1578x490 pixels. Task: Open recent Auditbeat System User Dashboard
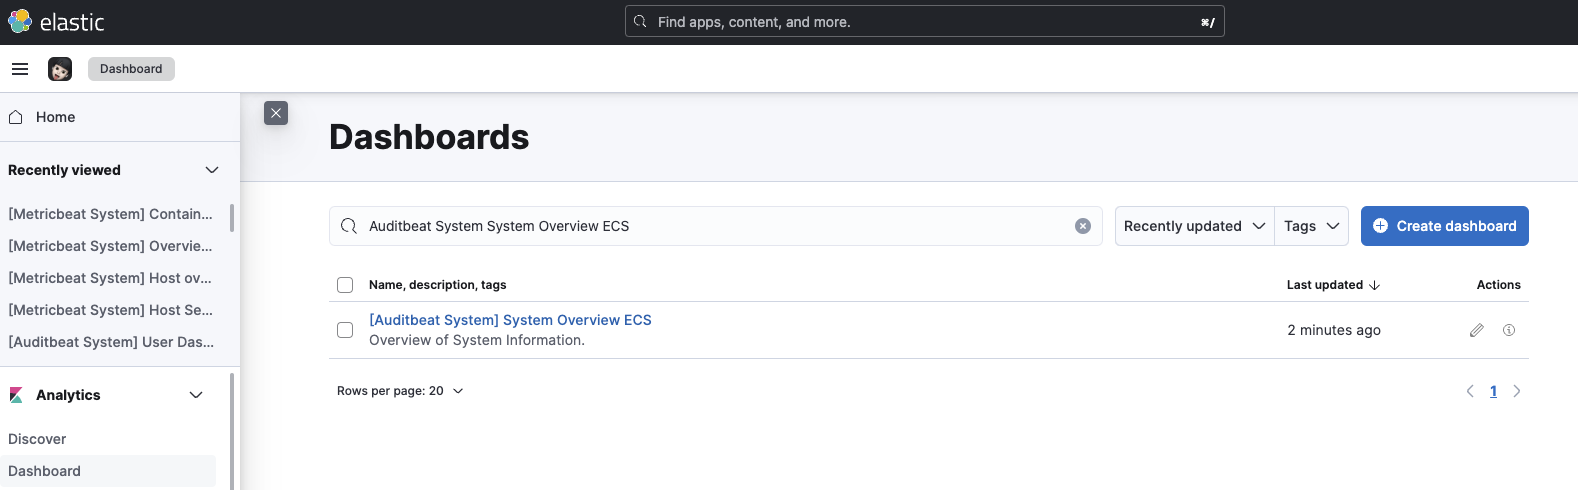point(110,342)
